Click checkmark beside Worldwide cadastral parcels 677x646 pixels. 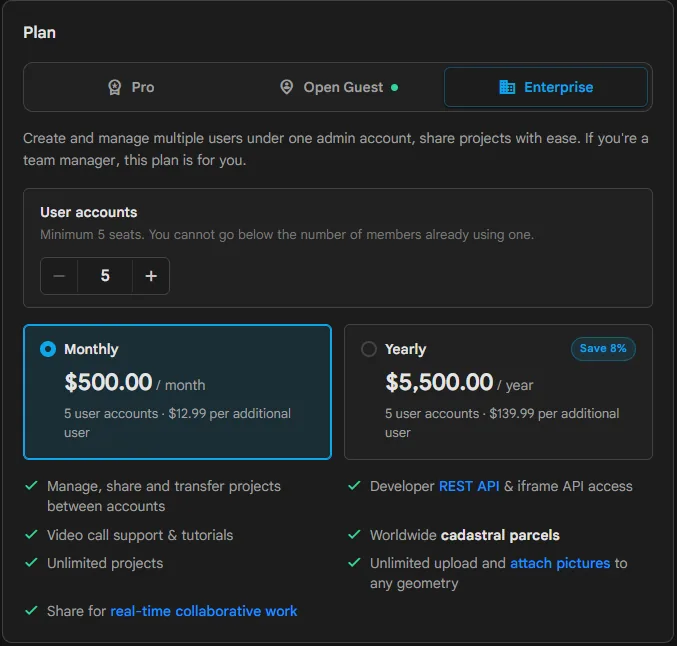pos(354,535)
